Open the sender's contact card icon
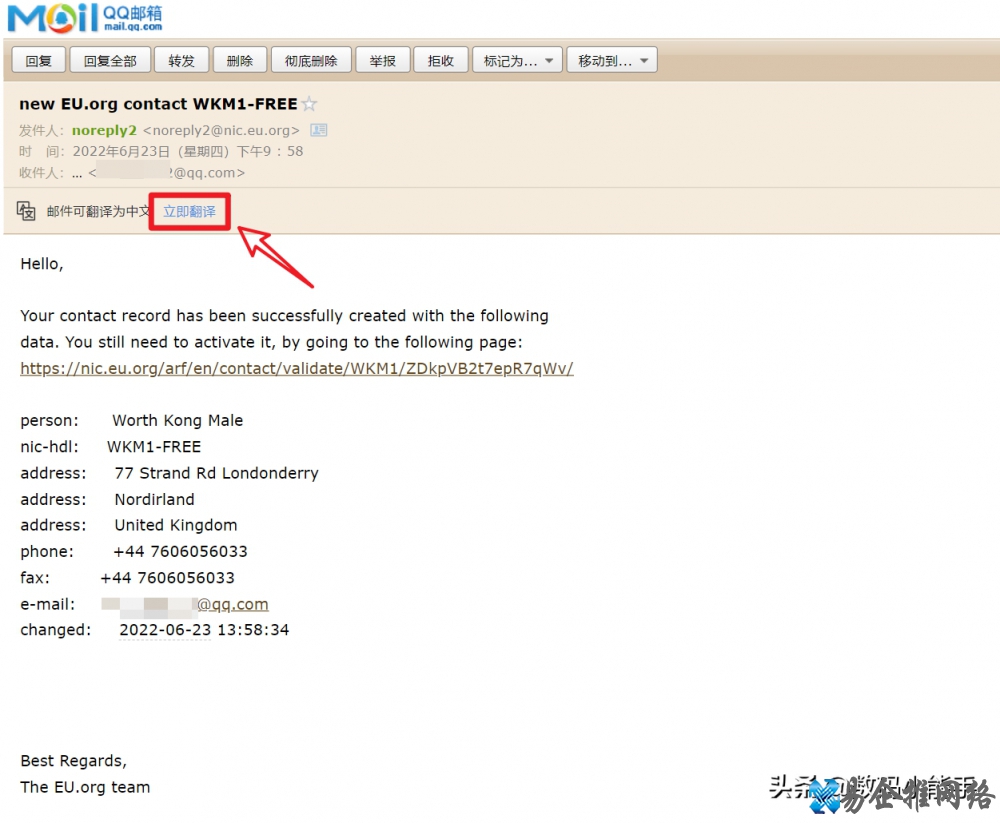Screen dimensions: 1000x823 [318, 130]
